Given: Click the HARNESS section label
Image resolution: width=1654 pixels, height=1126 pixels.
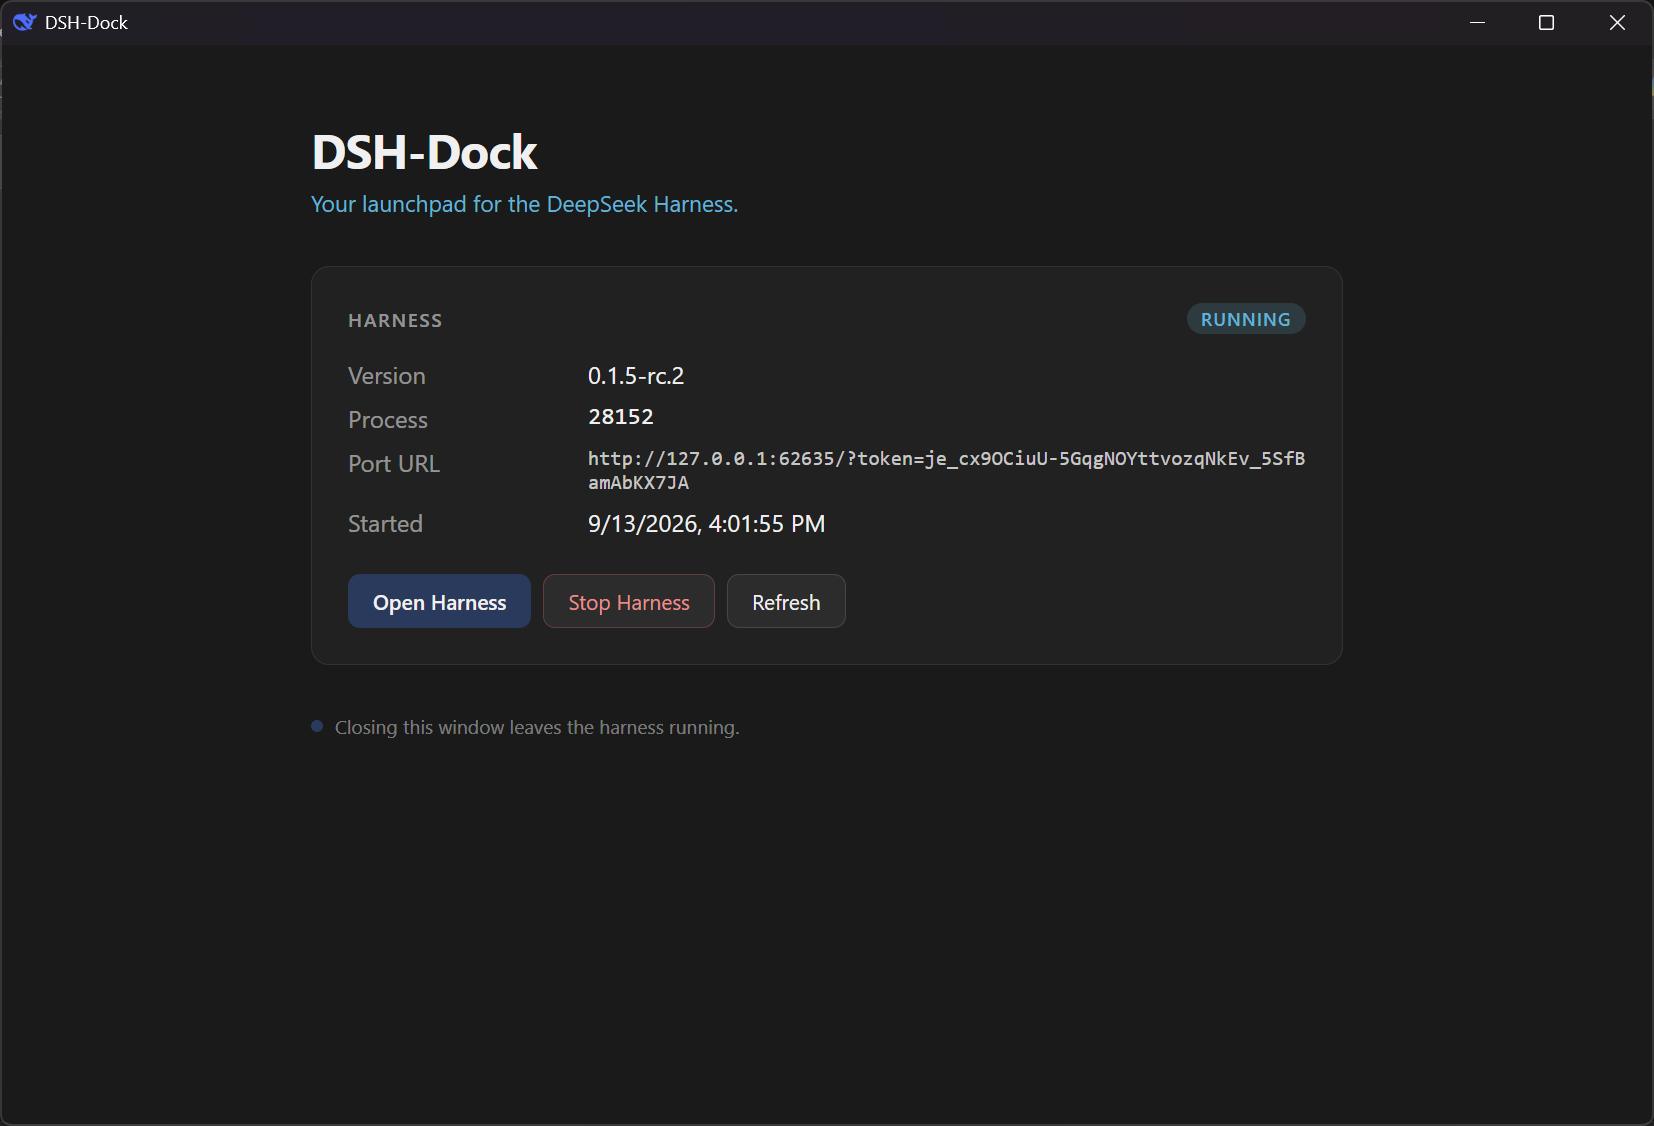Looking at the screenshot, I should click(x=395, y=321).
